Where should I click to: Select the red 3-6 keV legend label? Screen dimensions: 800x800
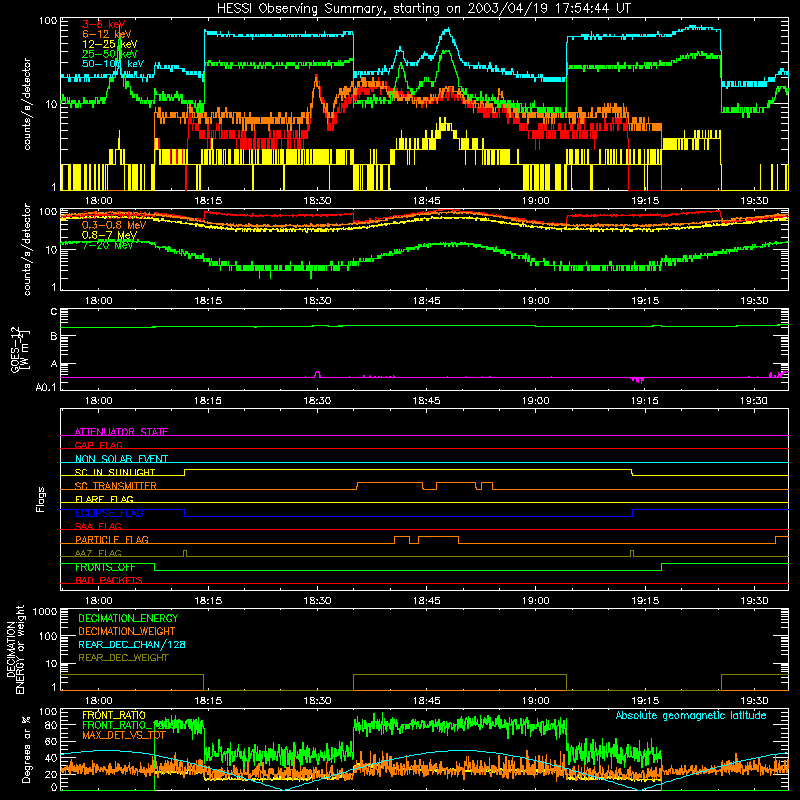103,24
